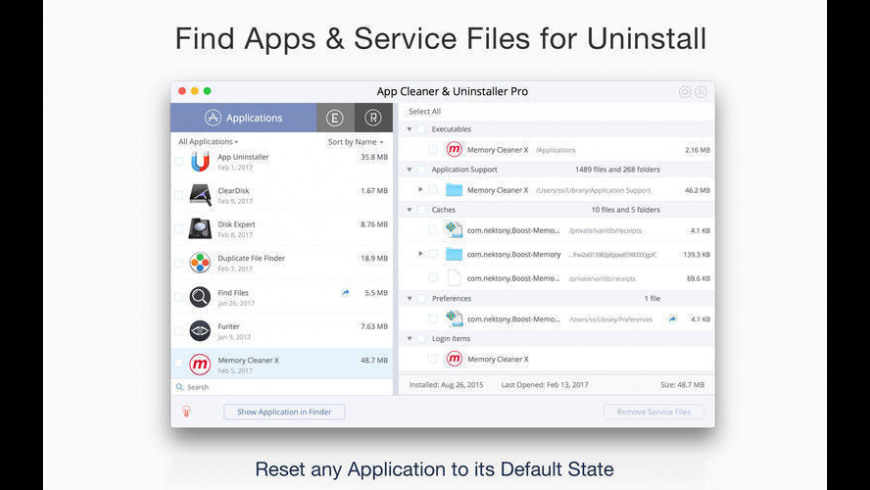The image size is (870, 490).
Task: Click the Duplicate File Finder icon
Action: [200, 263]
